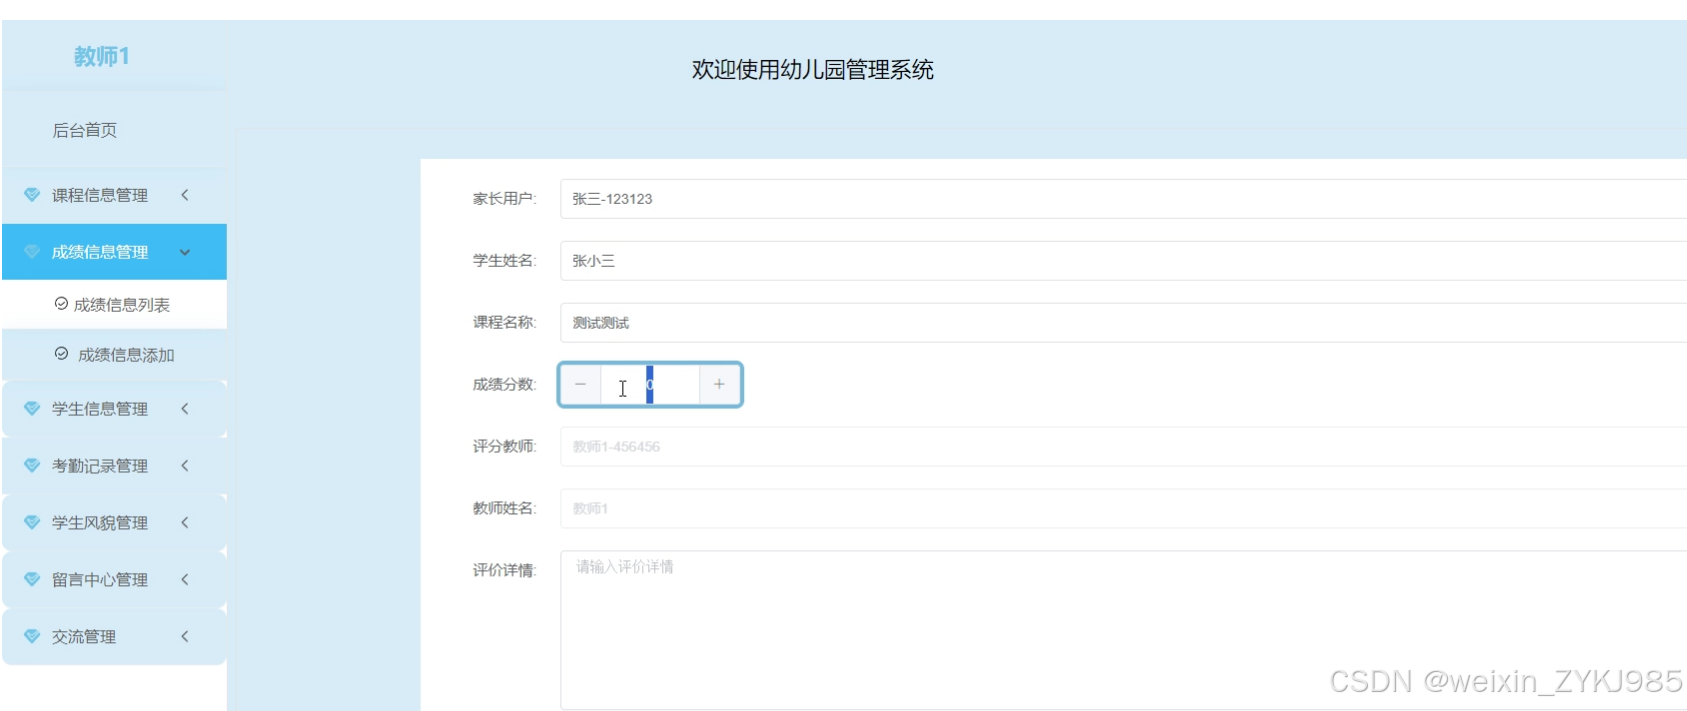Select 学生风貌管理 menu label
The image size is (1687, 711).
[x=100, y=523]
